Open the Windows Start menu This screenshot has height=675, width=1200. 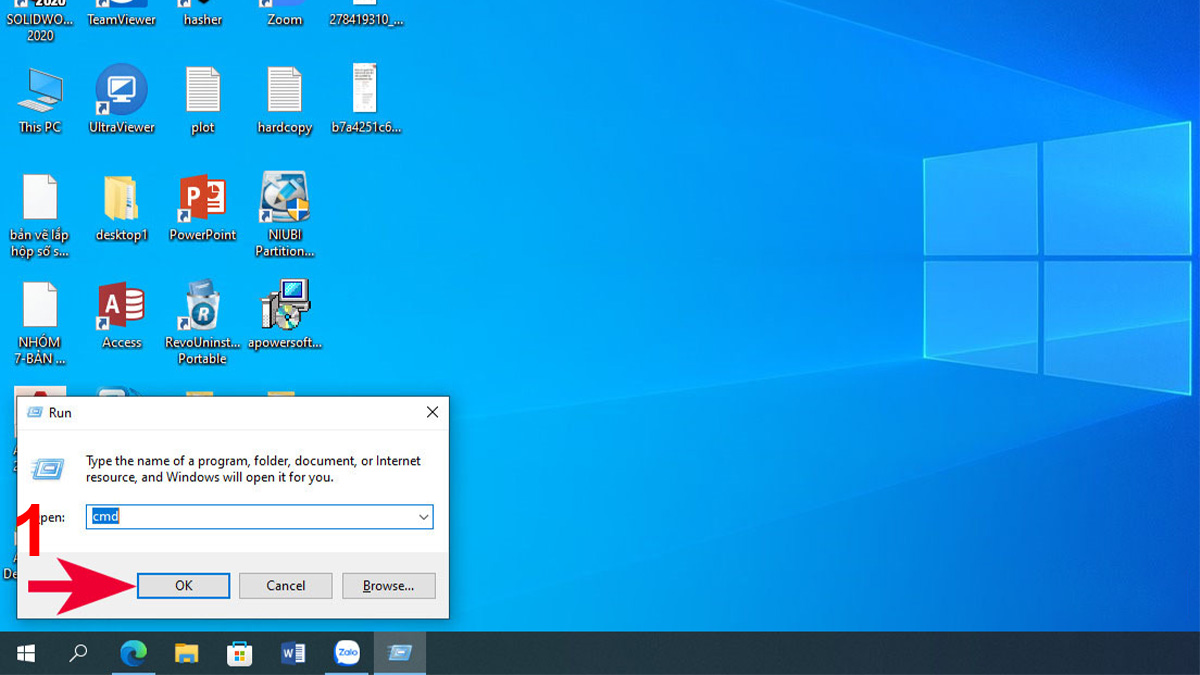coord(26,654)
